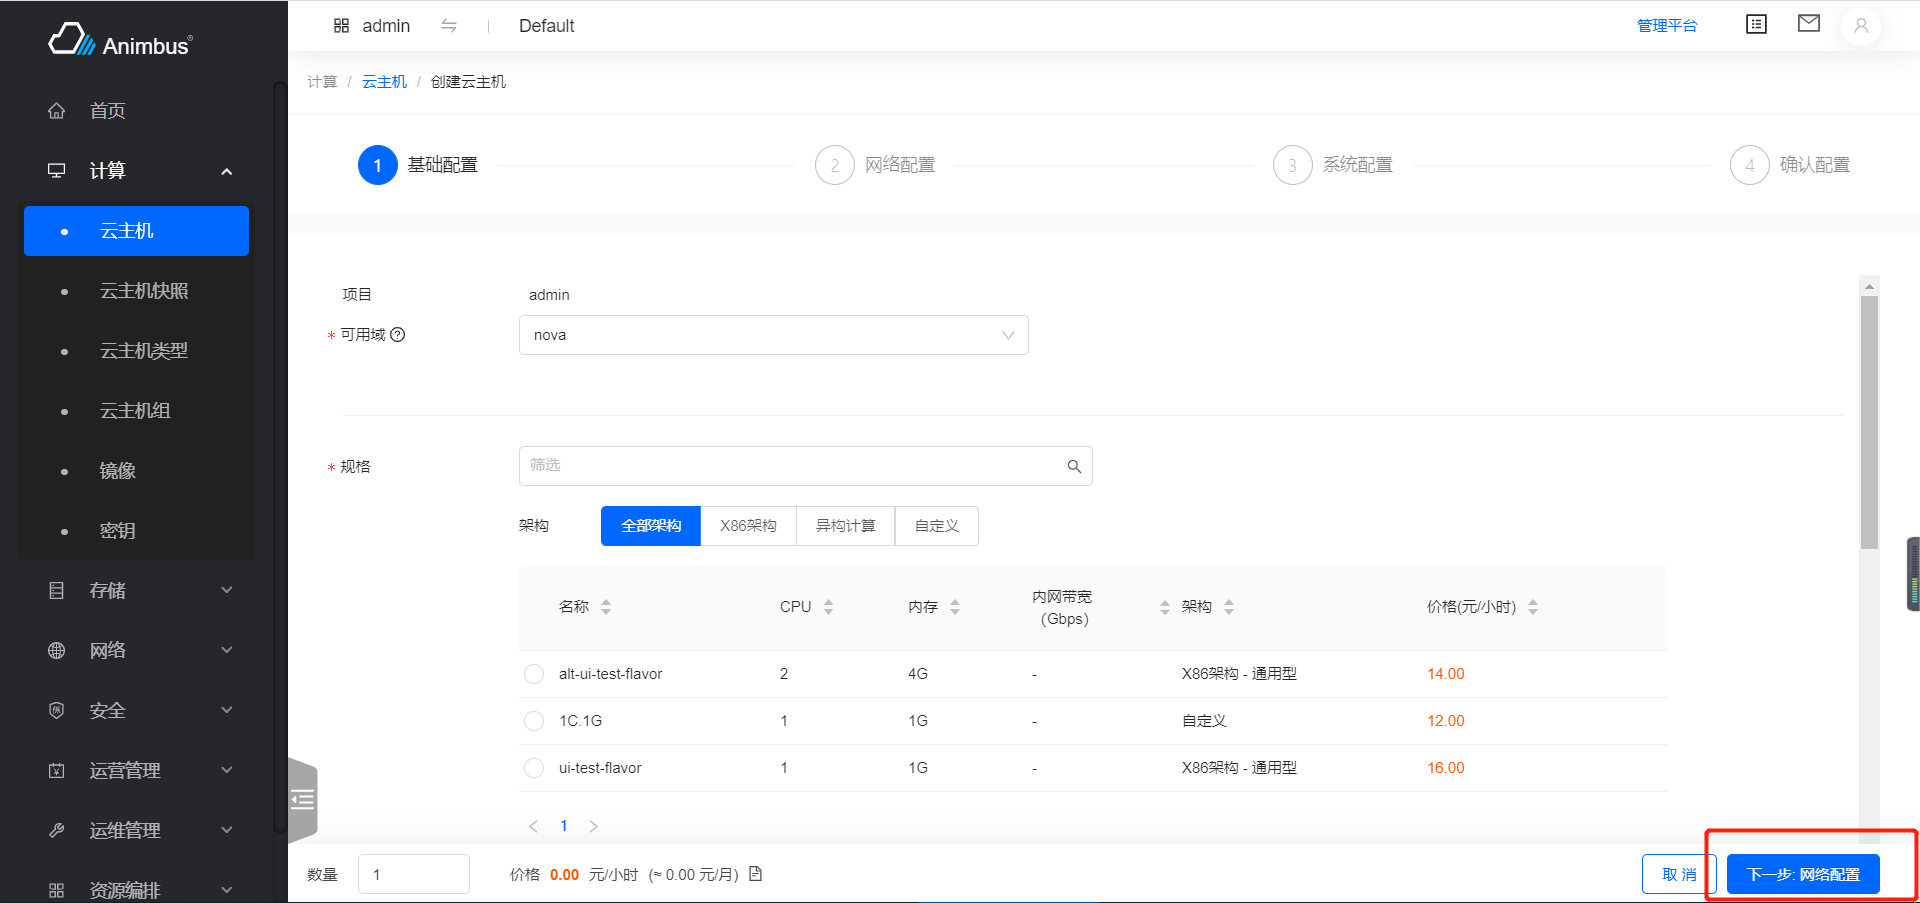Switch to the X86架构 tab
The image size is (1920, 903).
tap(748, 526)
